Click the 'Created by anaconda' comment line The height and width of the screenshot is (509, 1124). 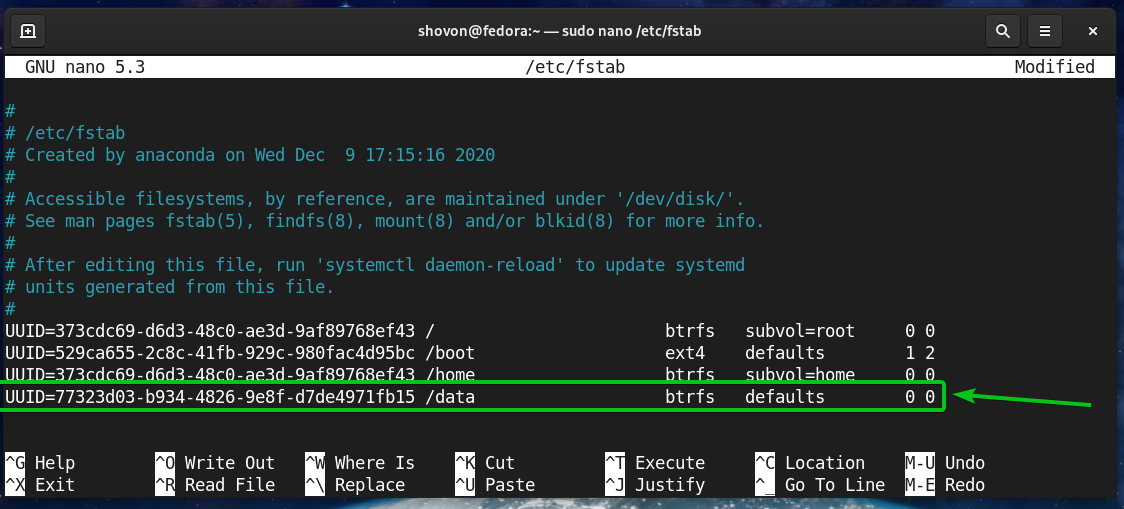[x=250, y=155]
